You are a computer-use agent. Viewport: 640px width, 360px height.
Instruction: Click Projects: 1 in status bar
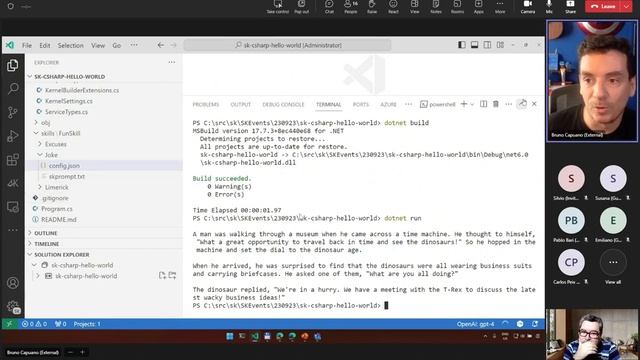point(87,324)
